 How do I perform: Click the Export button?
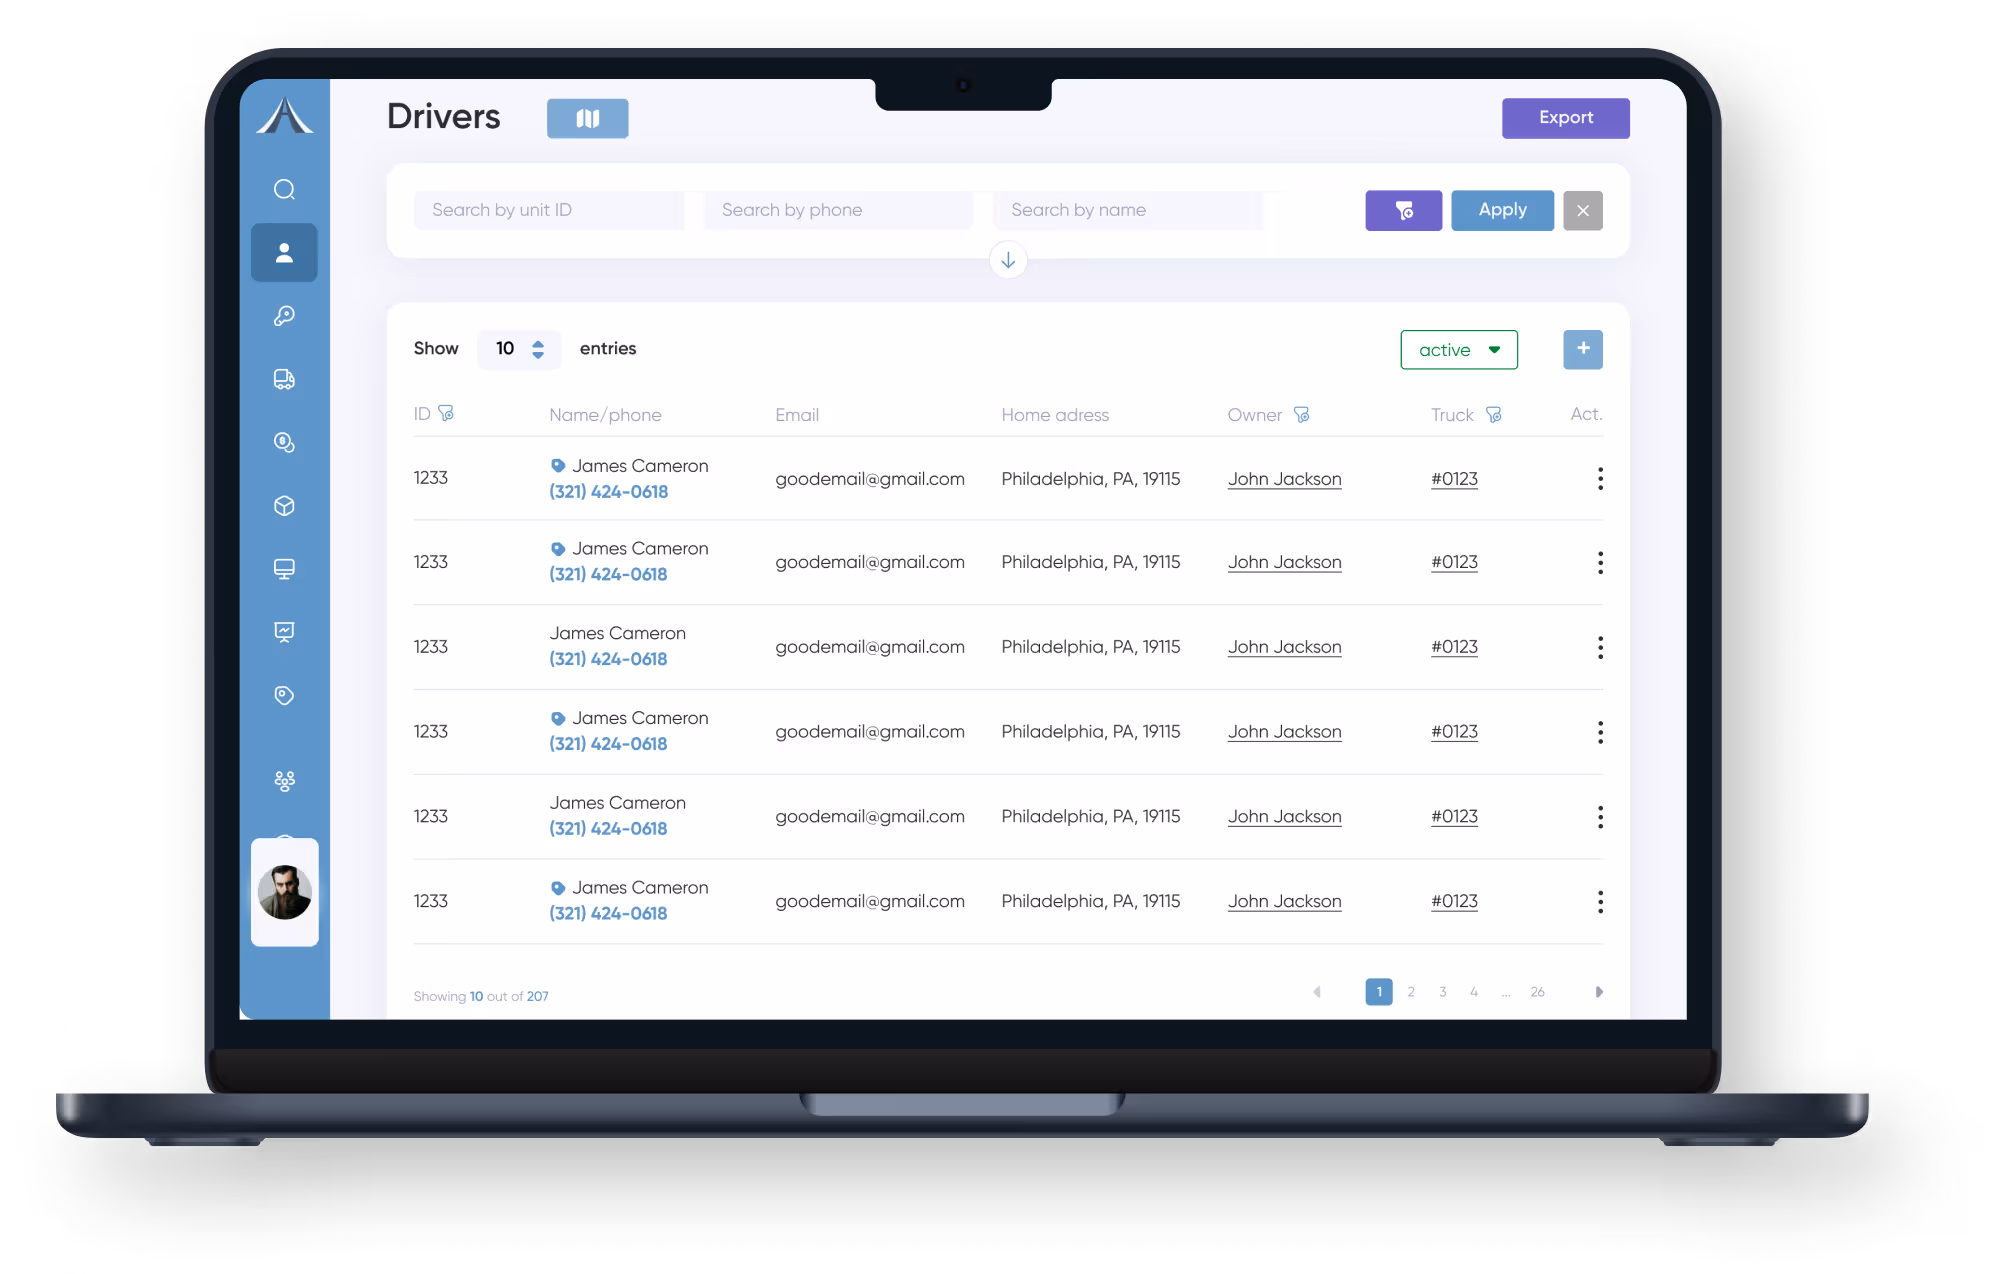[1565, 118]
